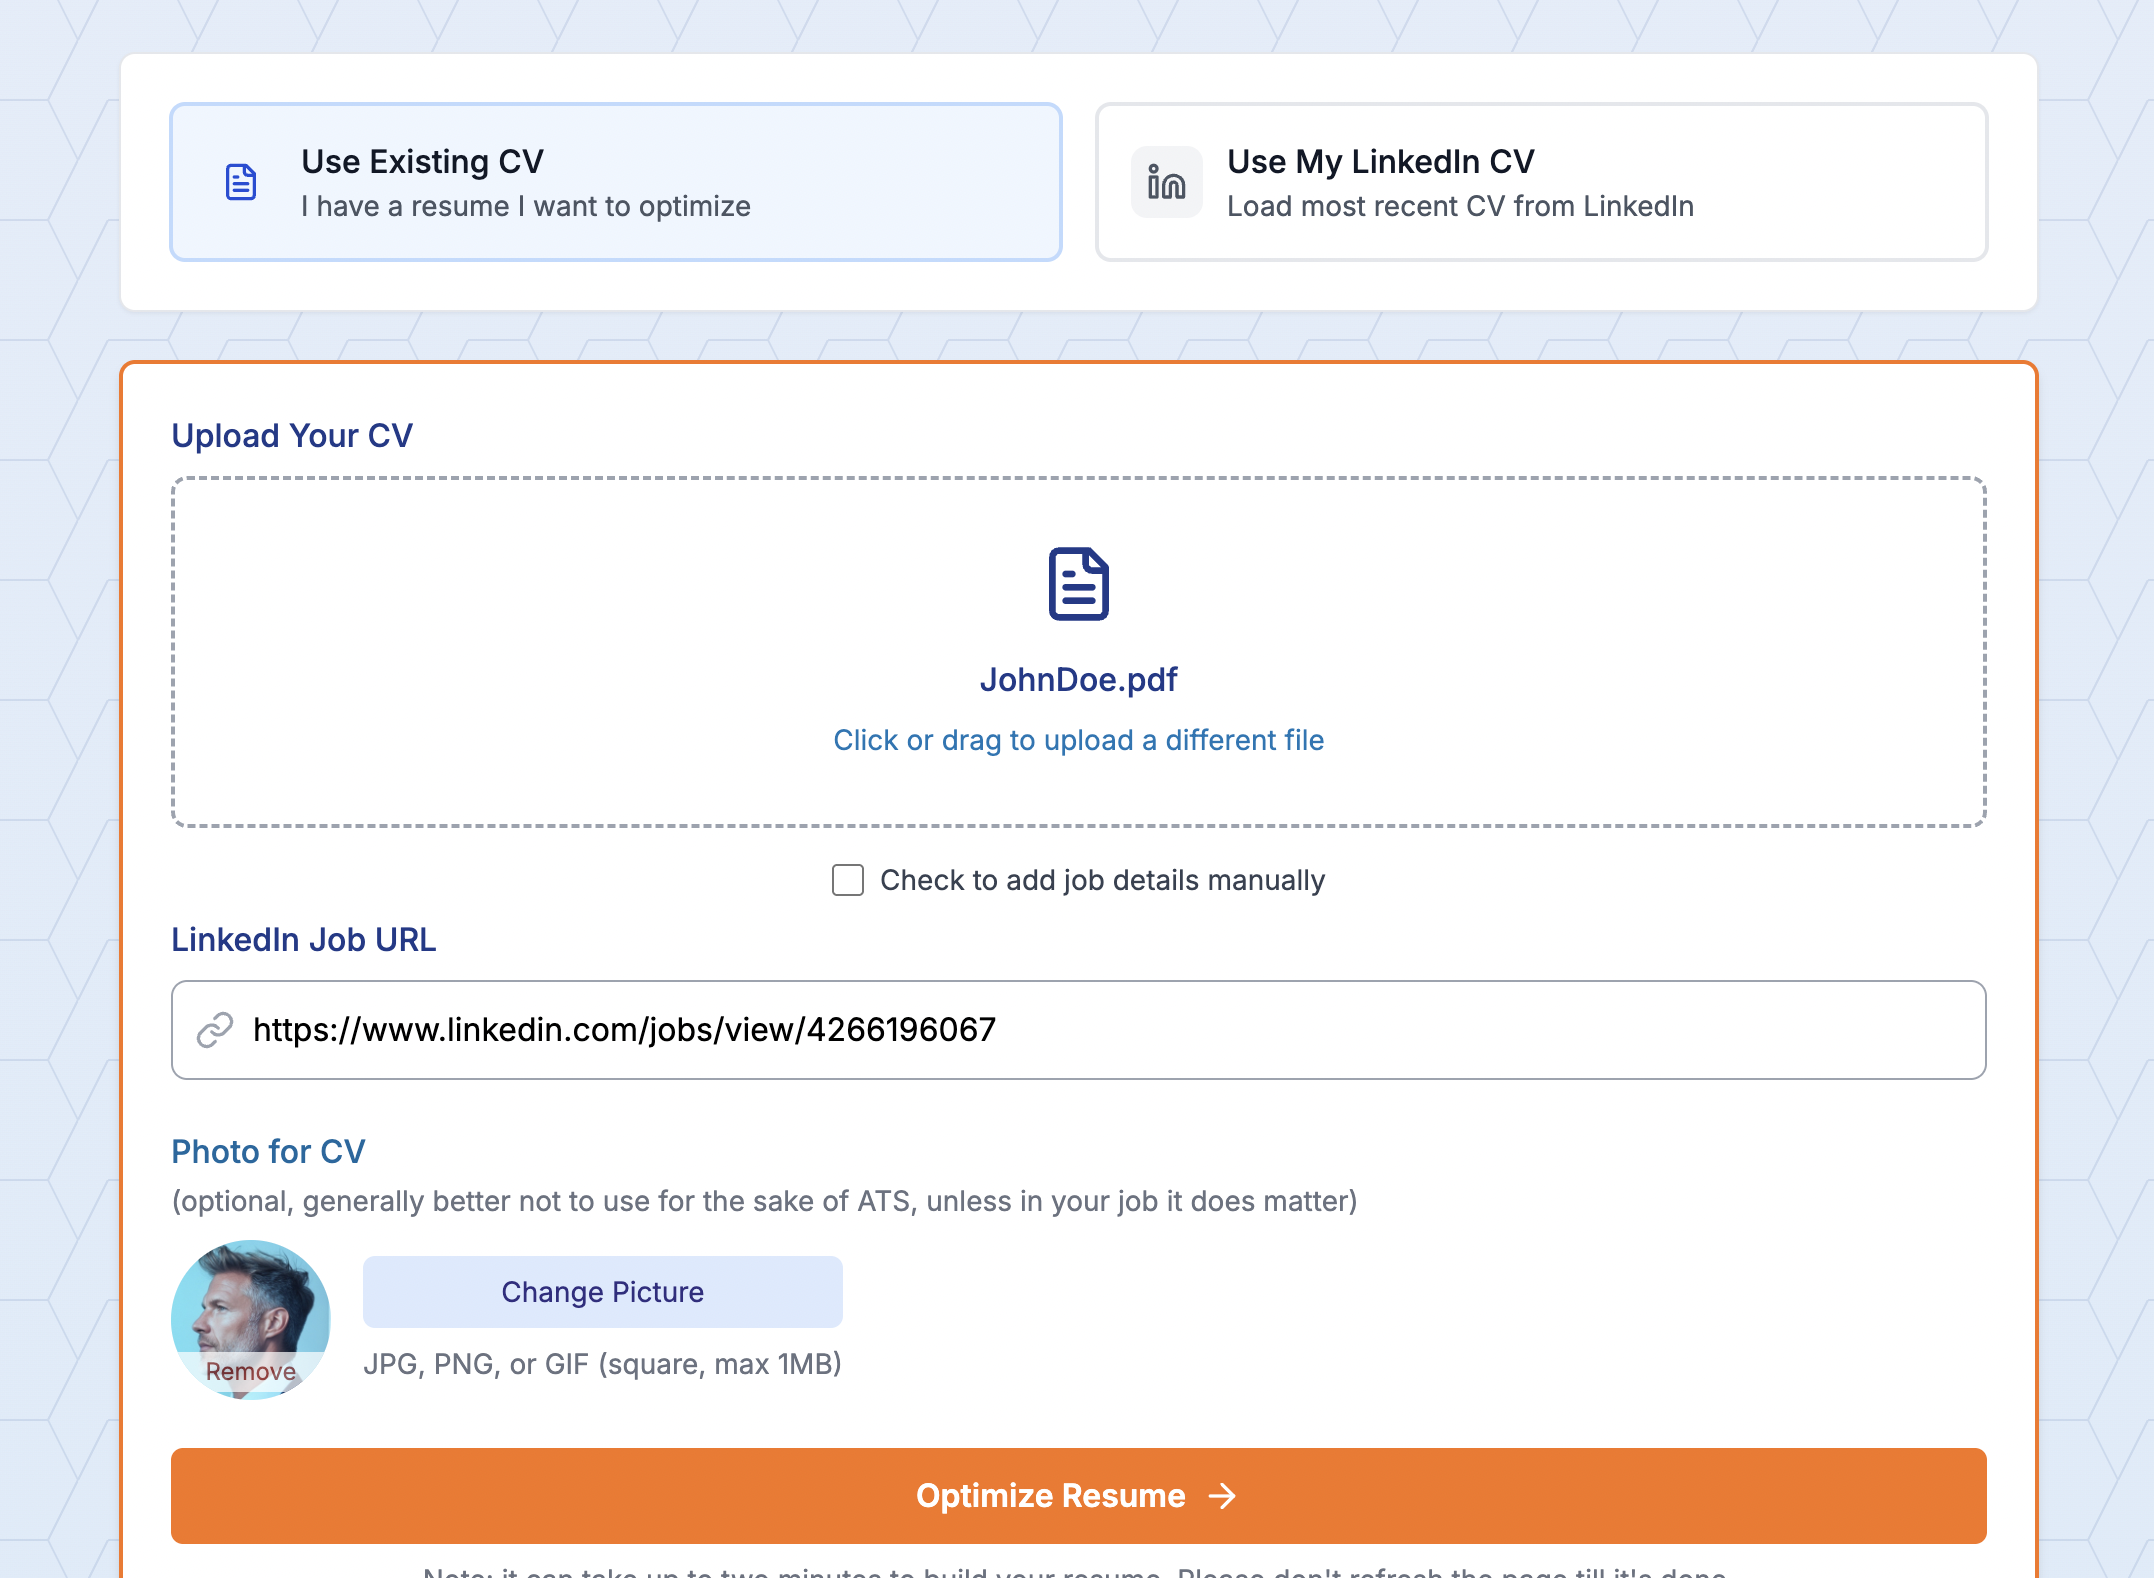Click the LinkedIn Job URL label
2154x1578 pixels.
pyautogui.click(x=304, y=940)
